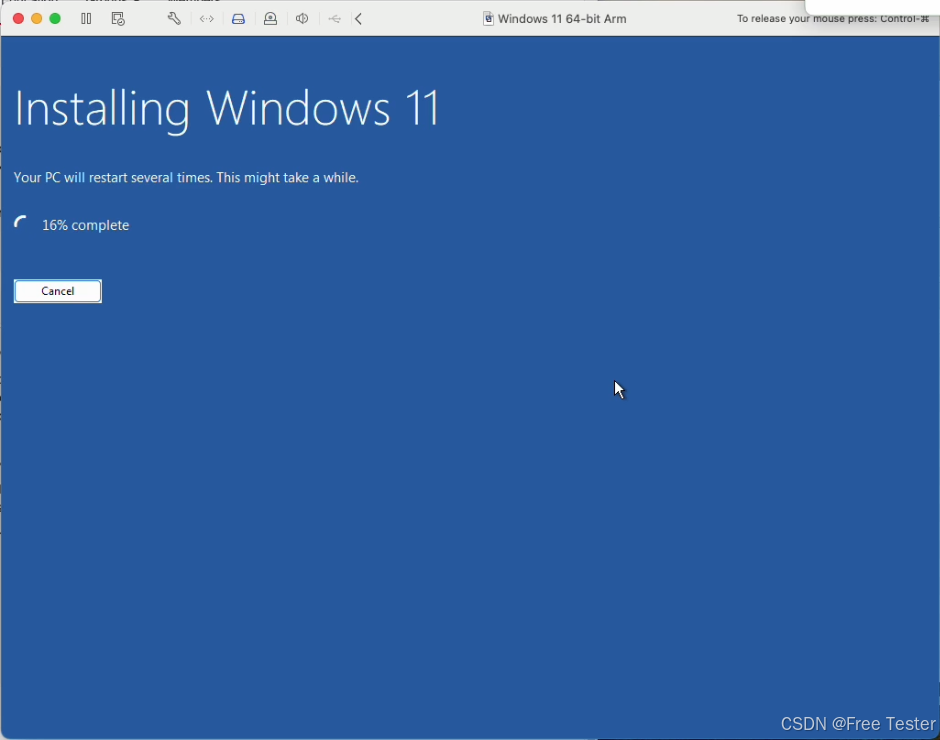Screen dimensions: 940x740
Task: Click the sound card speaker icon
Action: click(302, 19)
